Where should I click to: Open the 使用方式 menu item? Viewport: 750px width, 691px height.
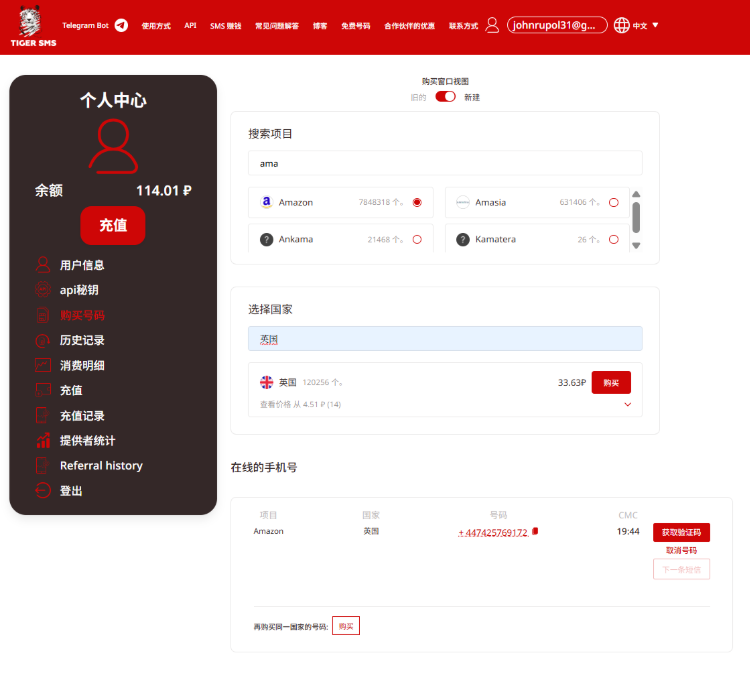pyautogui.click(x=156, y=26)
